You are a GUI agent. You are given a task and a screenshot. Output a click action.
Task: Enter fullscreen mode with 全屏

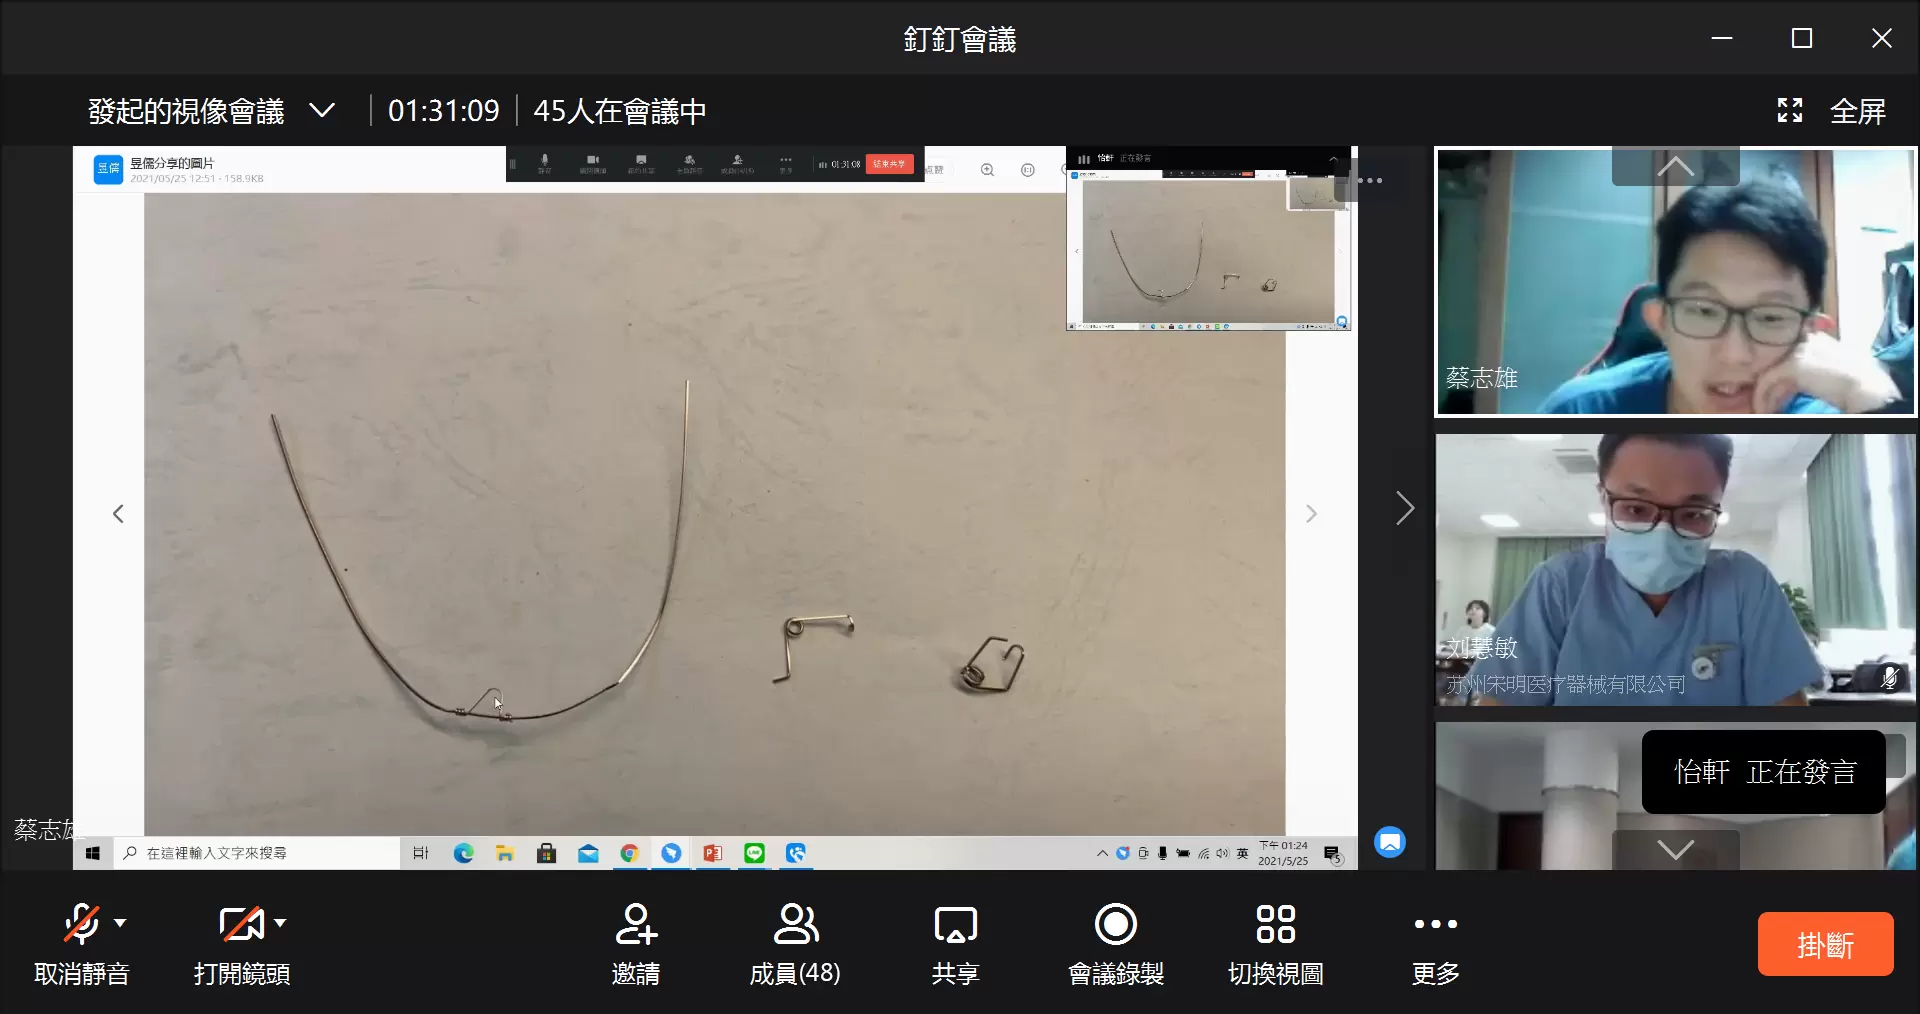coord(1832,111)
